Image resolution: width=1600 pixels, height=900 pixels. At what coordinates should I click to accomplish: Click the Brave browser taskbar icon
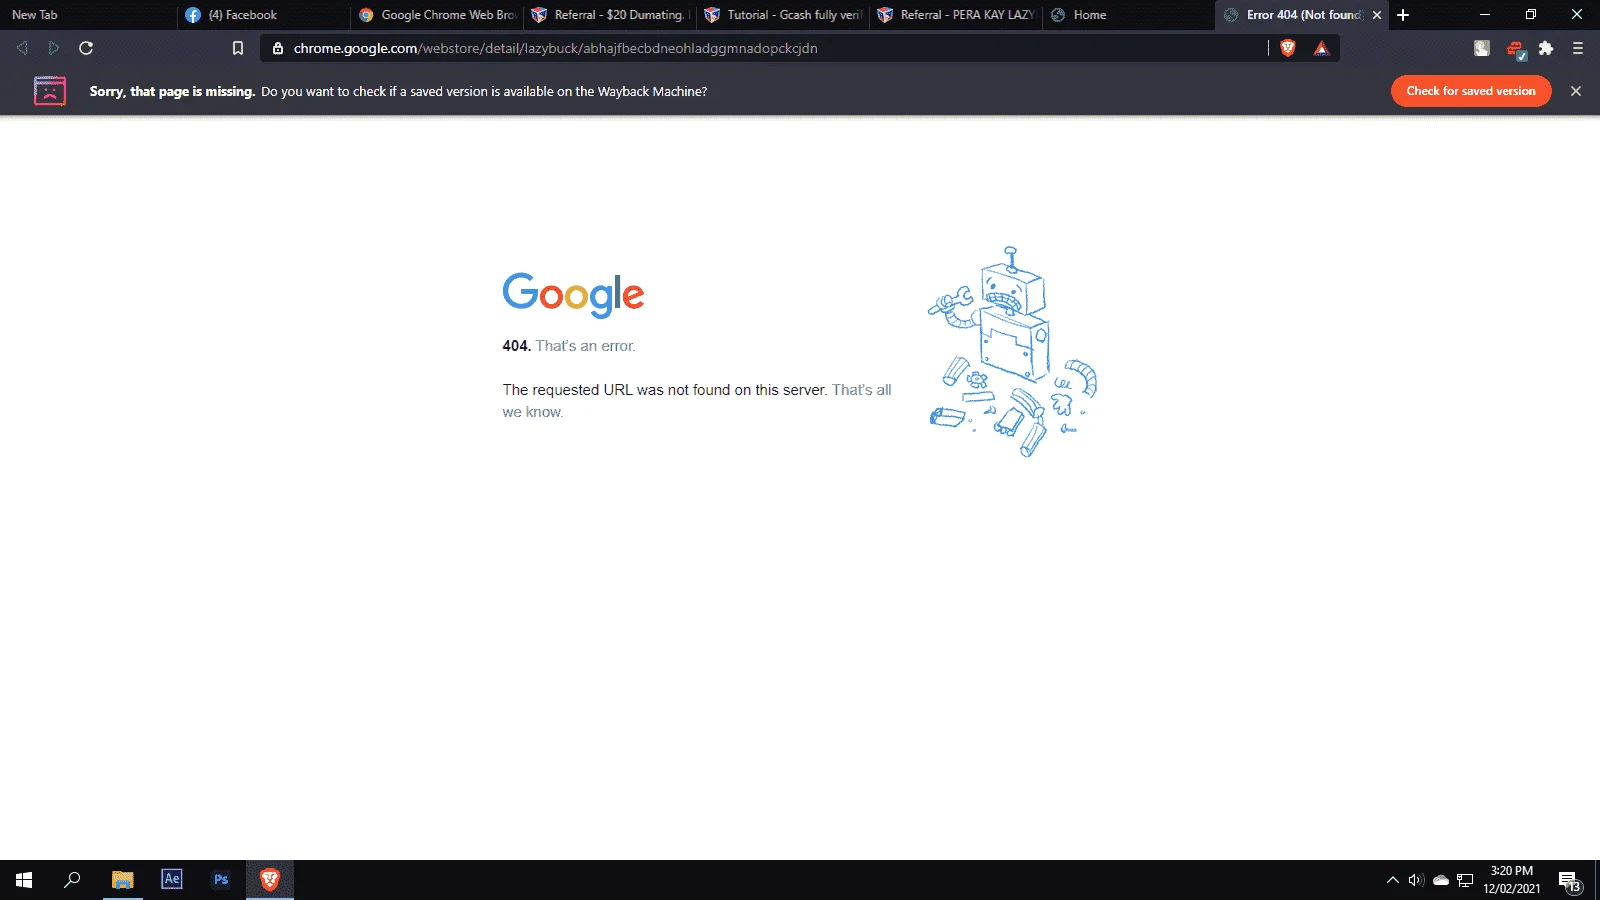pyautogui.click(x=270, y=880)
